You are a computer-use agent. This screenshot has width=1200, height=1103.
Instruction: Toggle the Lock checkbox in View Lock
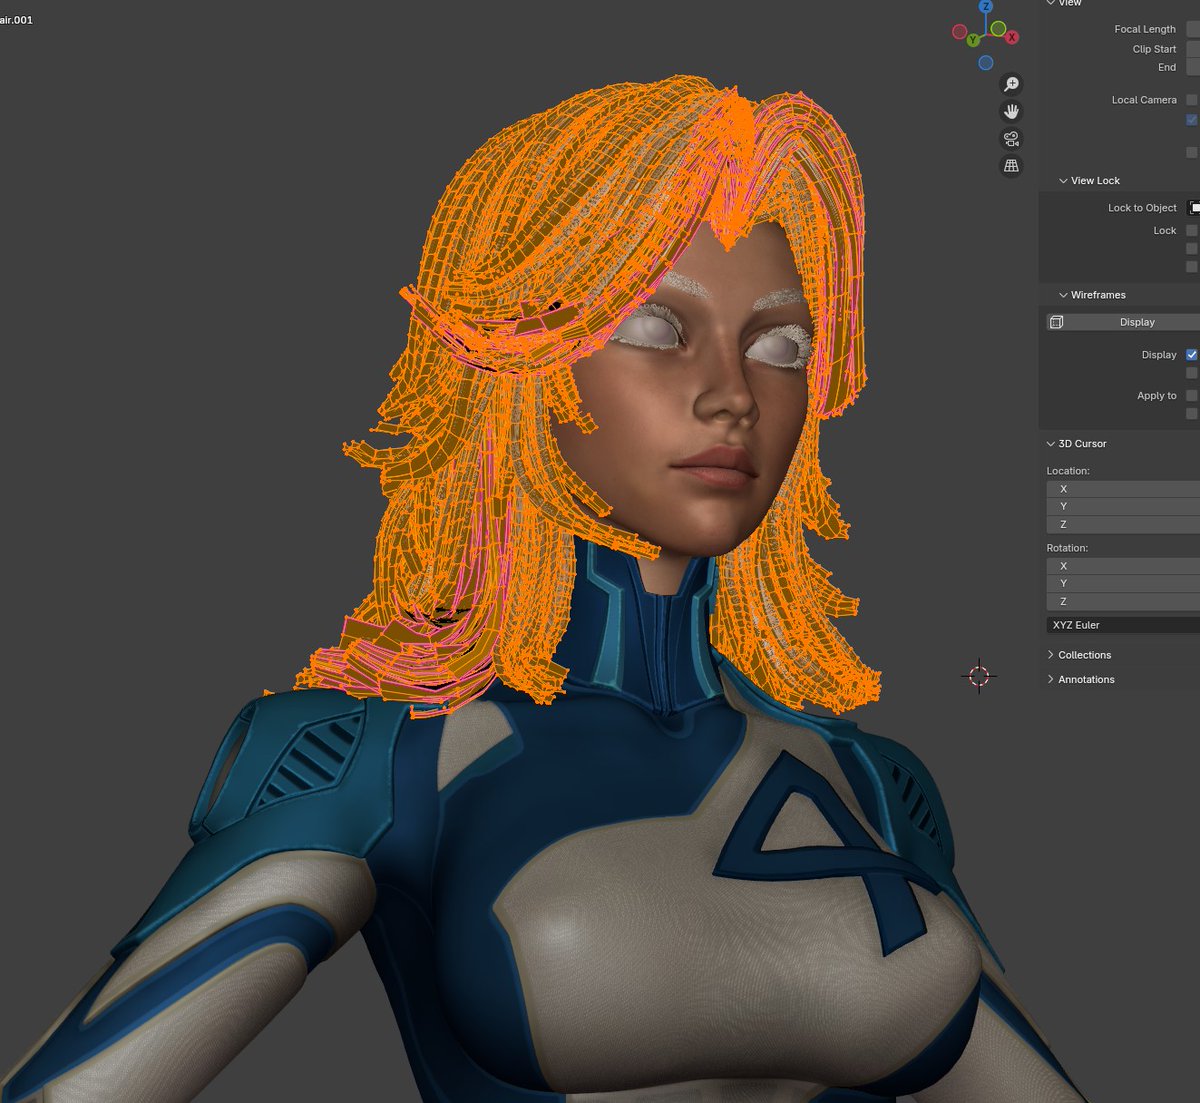[x=1192, y=230]
